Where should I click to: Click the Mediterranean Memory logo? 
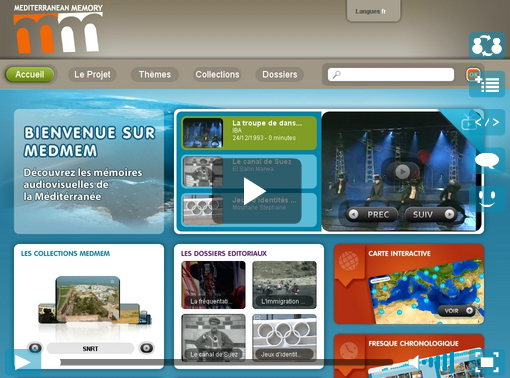point(58,29)
